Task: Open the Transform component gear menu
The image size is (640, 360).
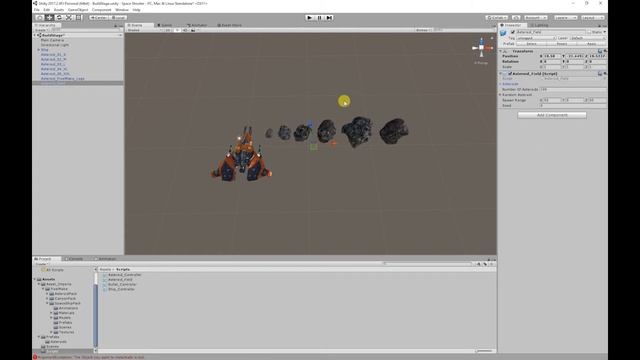Action: [x=605, y=51]
